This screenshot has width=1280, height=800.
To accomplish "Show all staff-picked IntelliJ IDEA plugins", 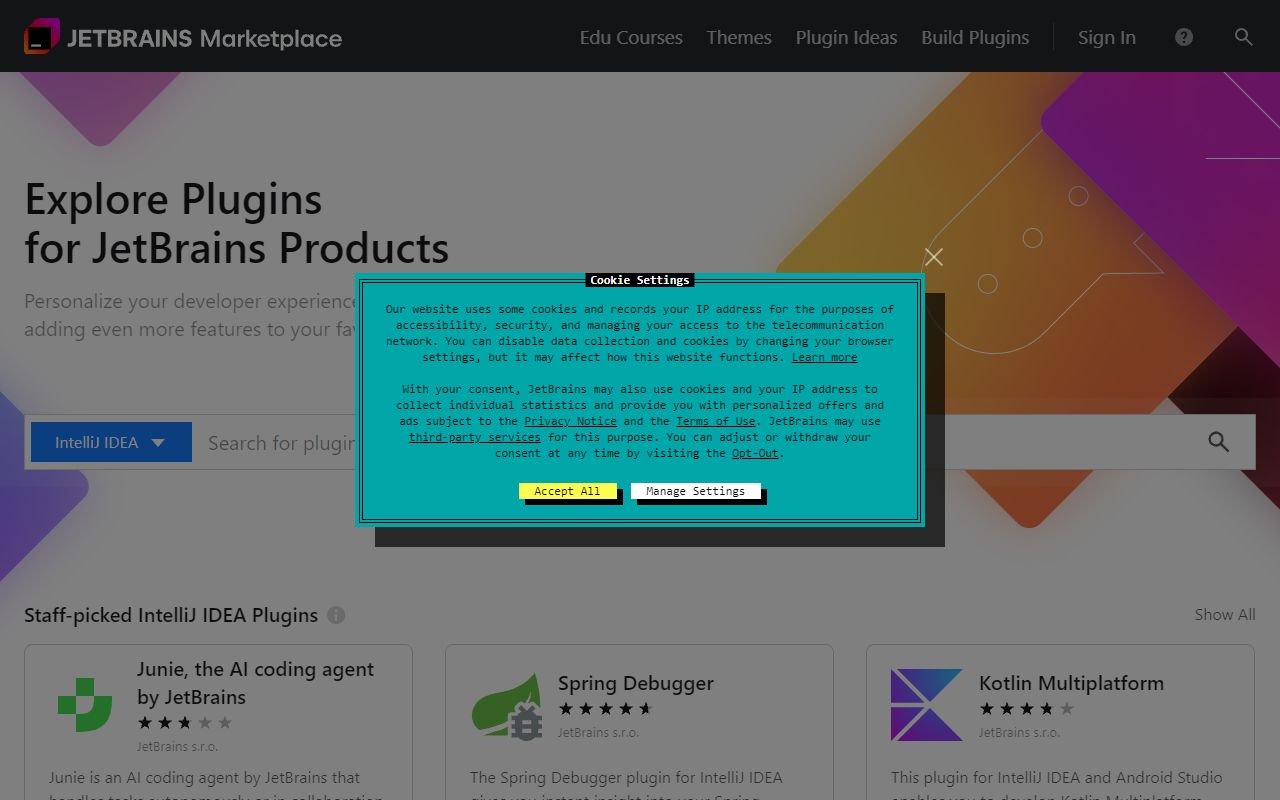I will (1224, 615).
